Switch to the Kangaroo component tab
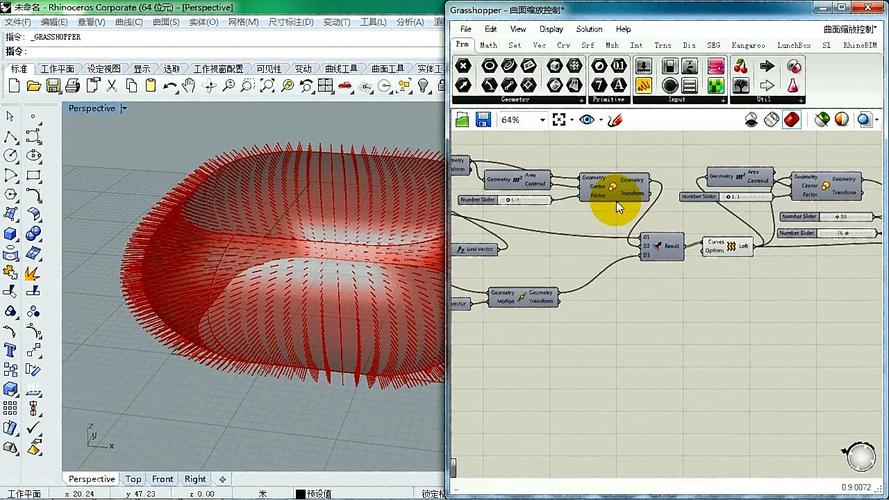Image resolution: width=889 pixels, height=500 pixels. (748, 45)
